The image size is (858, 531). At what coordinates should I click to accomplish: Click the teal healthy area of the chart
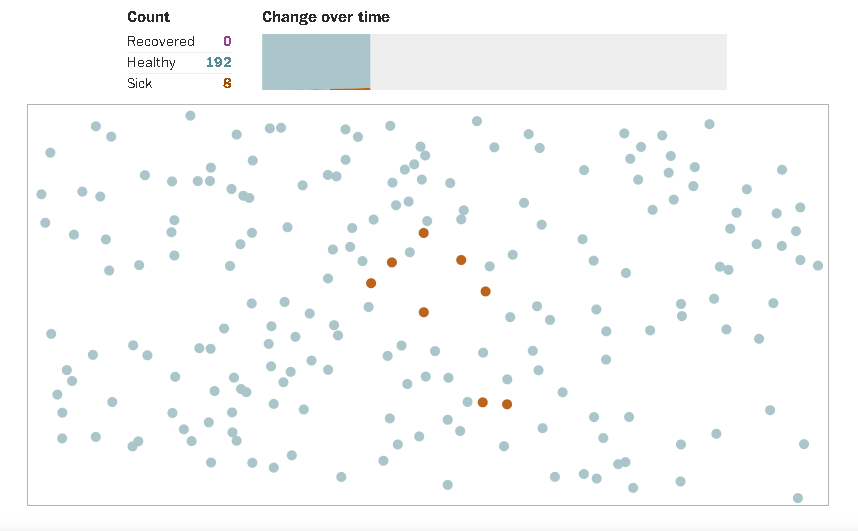(x=315, y=60)
